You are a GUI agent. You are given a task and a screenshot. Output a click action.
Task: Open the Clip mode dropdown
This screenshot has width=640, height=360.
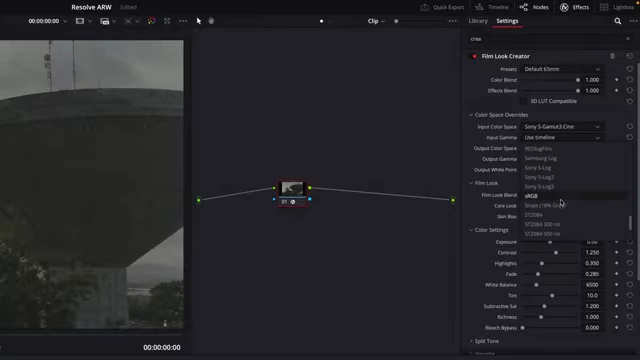376,21
